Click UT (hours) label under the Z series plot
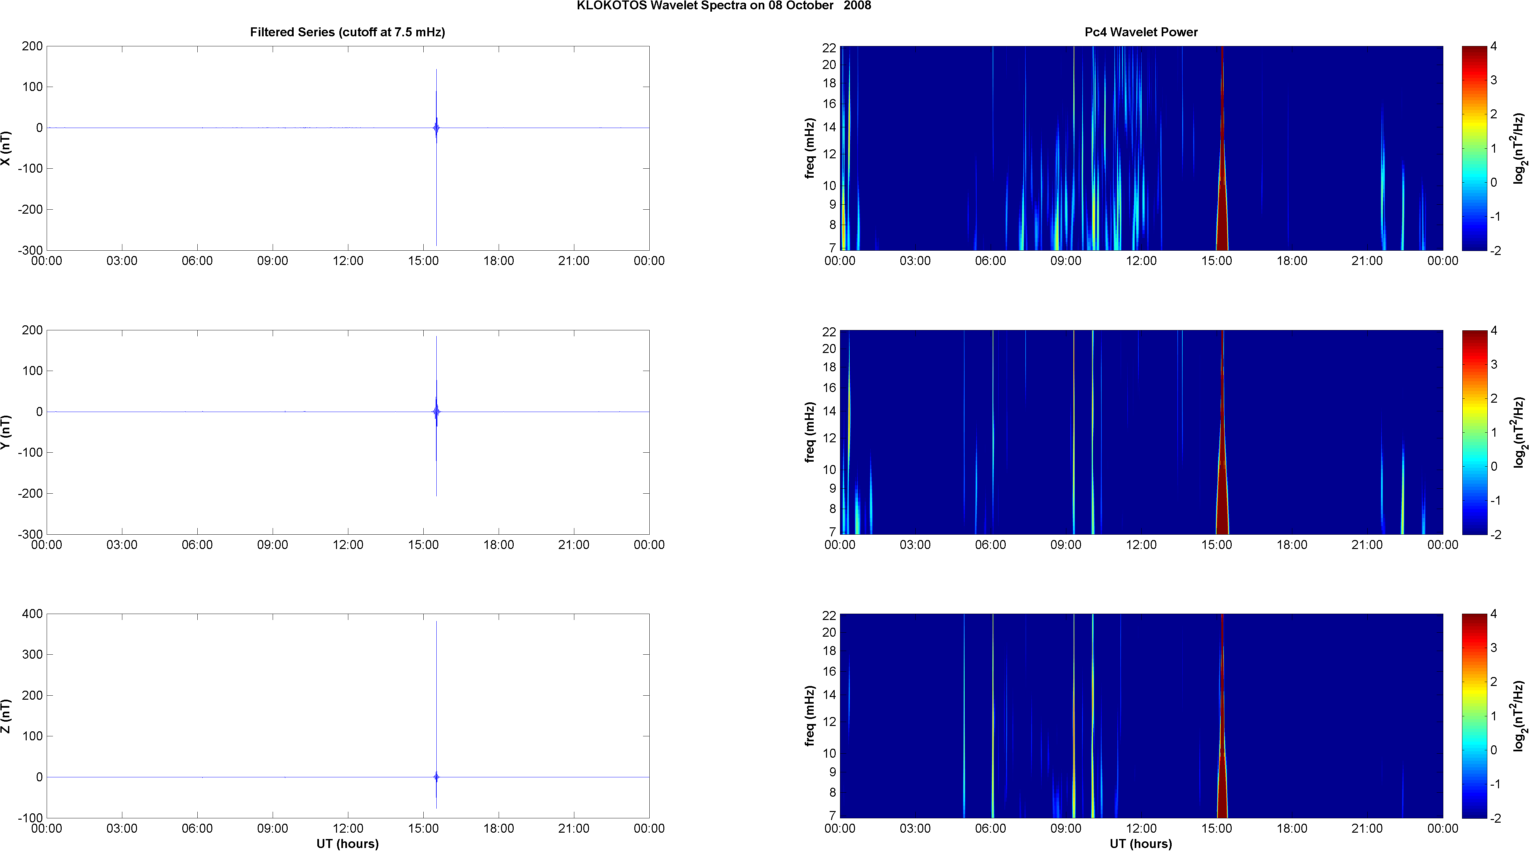Image resolution: width=1529 pixels, height=851 pixels. pos(347,844)
